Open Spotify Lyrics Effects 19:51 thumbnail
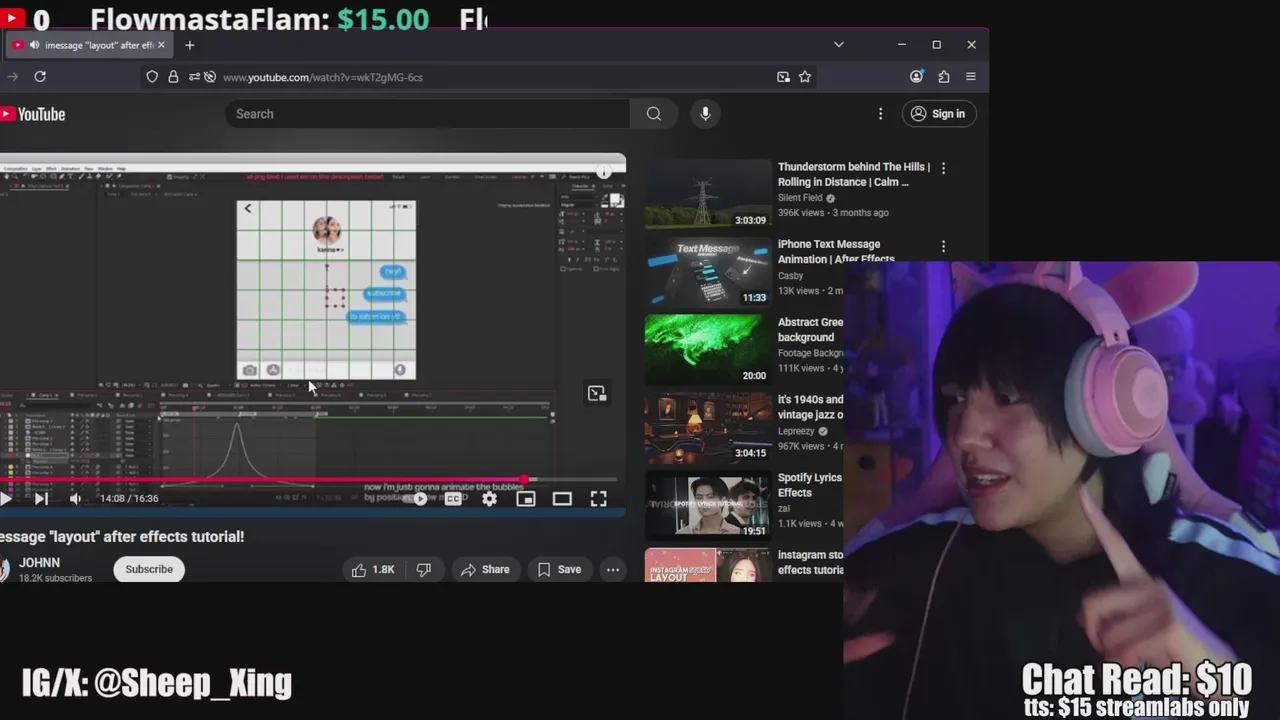 tap(708, 505)
